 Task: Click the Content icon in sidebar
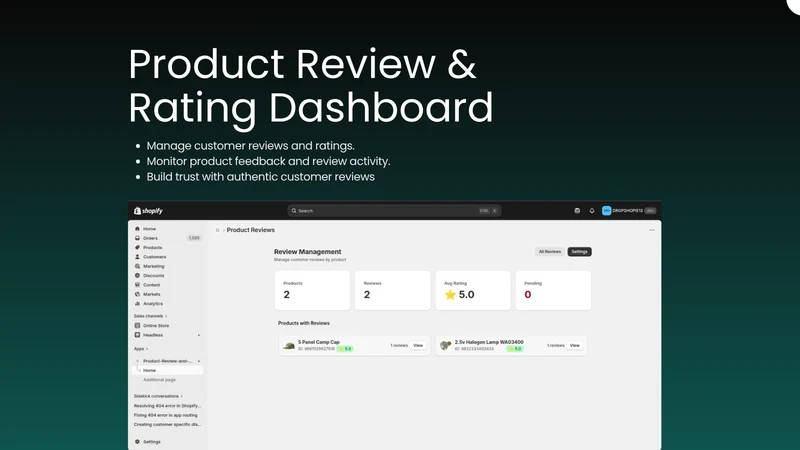tap(137, 285)
